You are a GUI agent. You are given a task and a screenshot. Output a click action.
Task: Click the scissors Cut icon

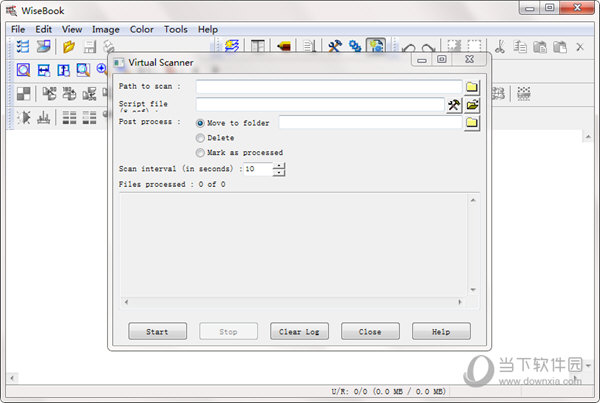click(x=500, y=47)
